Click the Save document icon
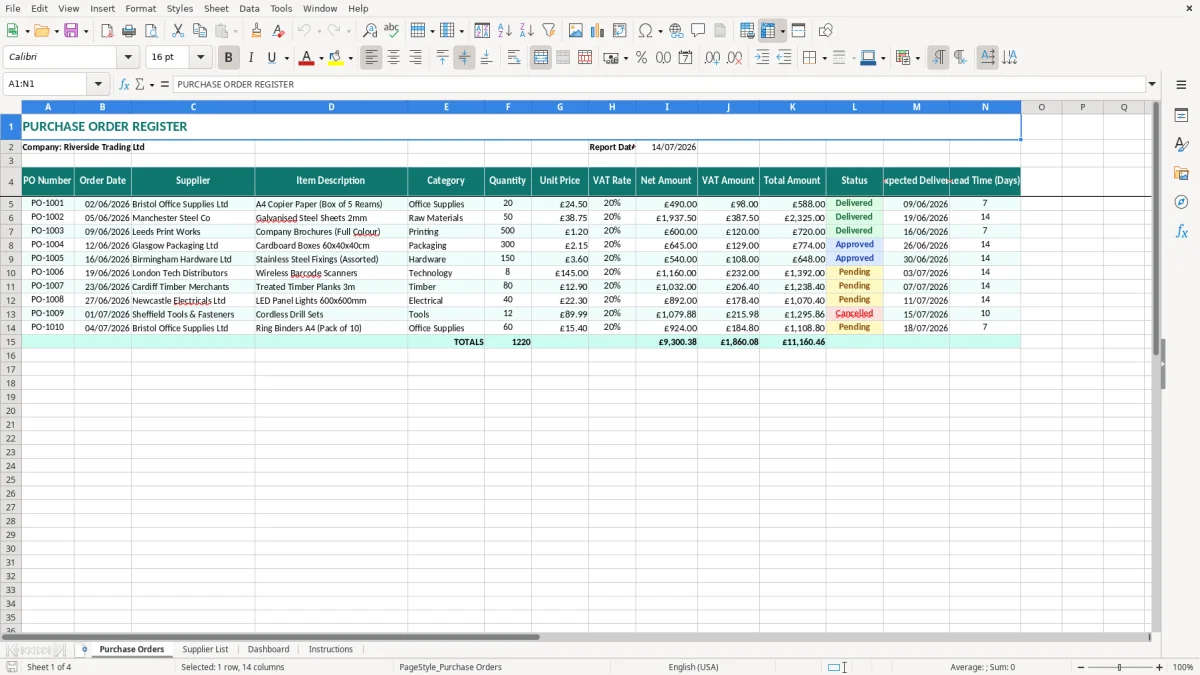1200x675 pixels. click(x=71, y=31)
